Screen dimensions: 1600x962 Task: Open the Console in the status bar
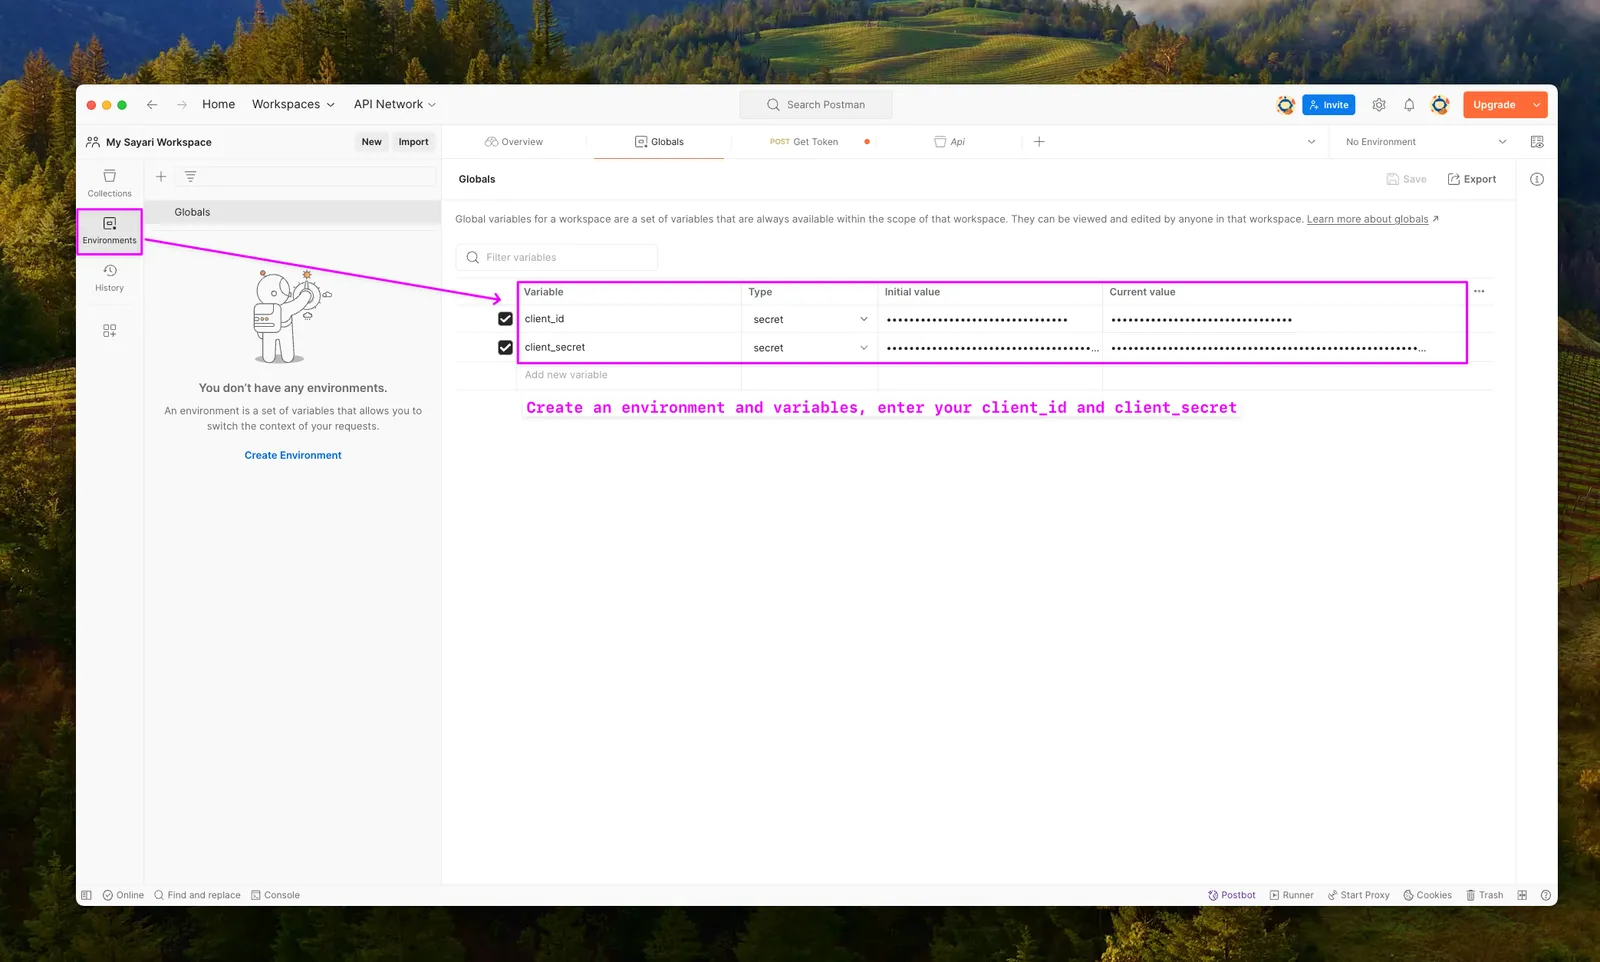click(x=275, y=895)
